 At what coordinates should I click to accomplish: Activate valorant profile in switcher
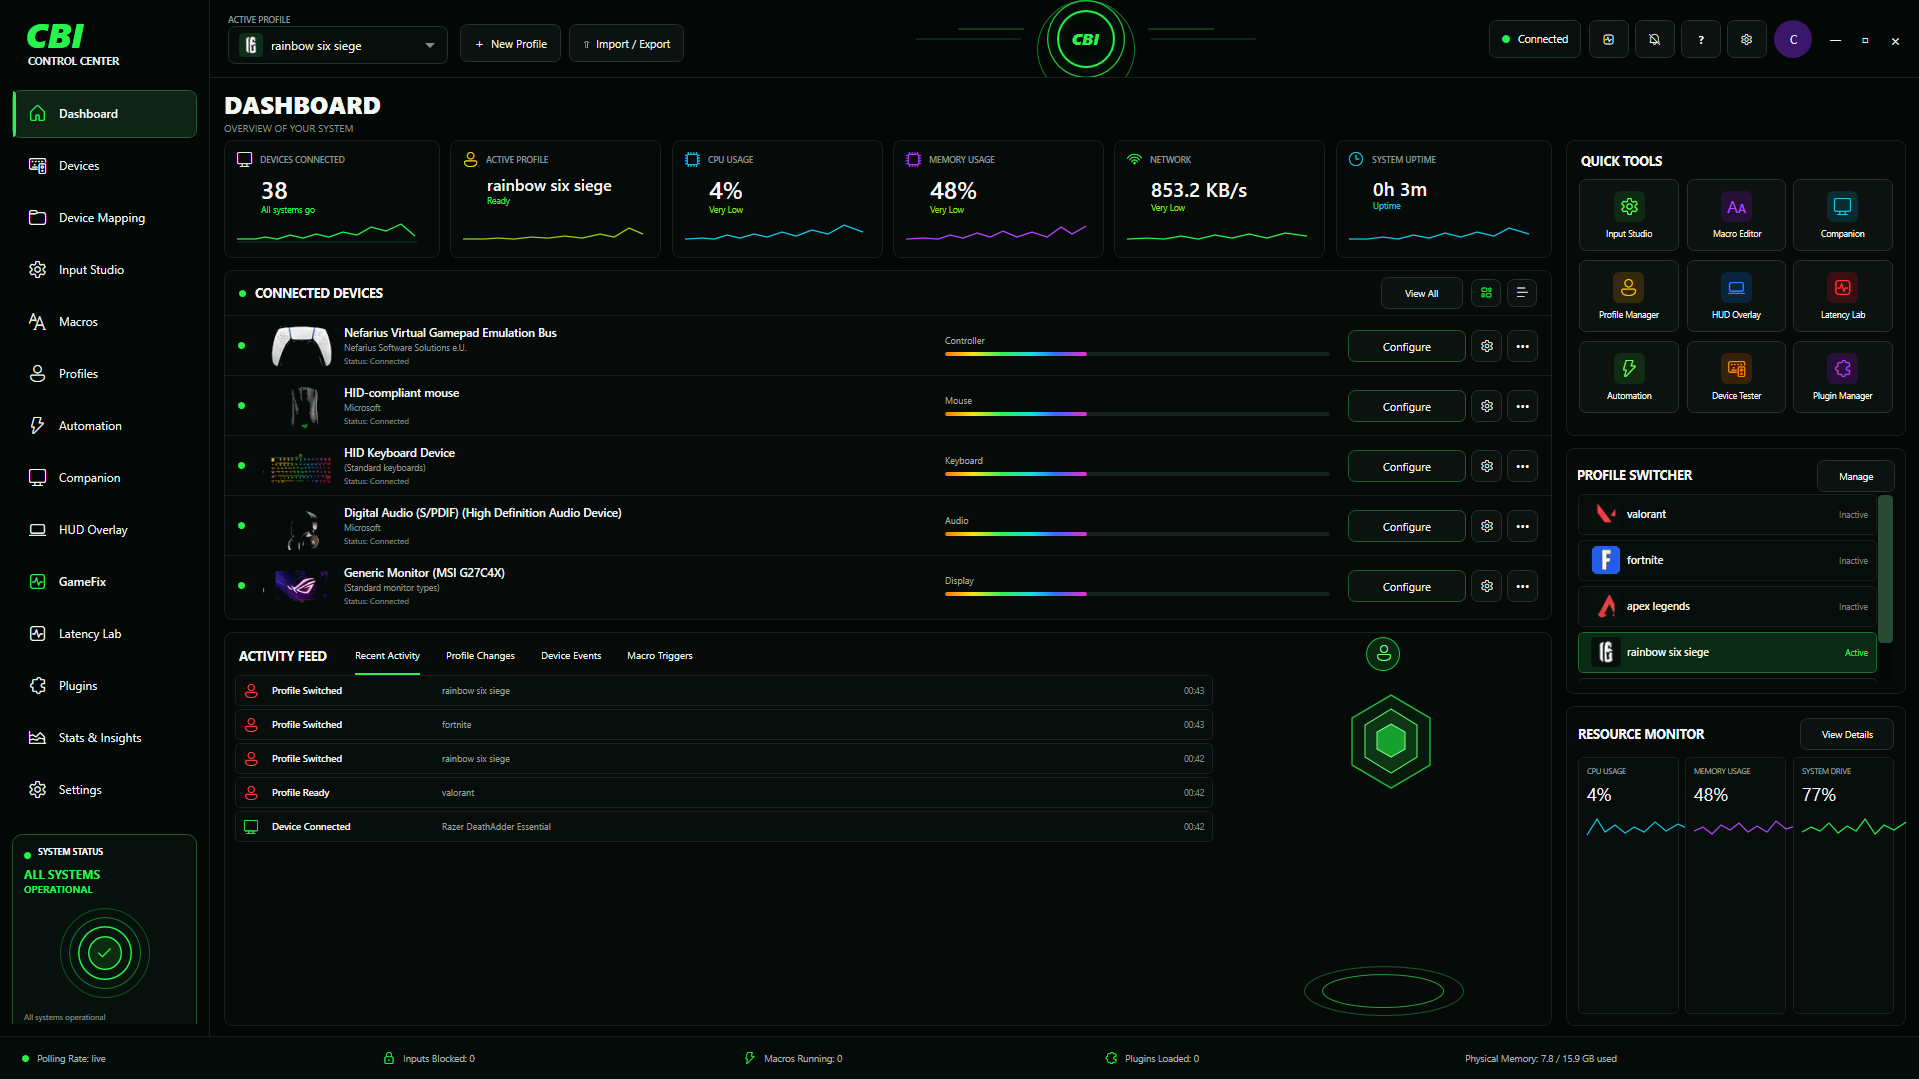[1727, 515]
